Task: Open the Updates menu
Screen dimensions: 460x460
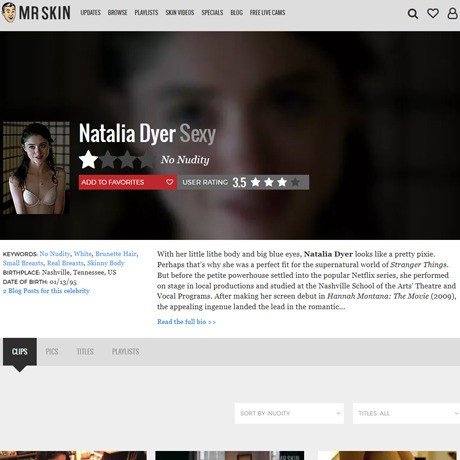Action: (90, 13)
